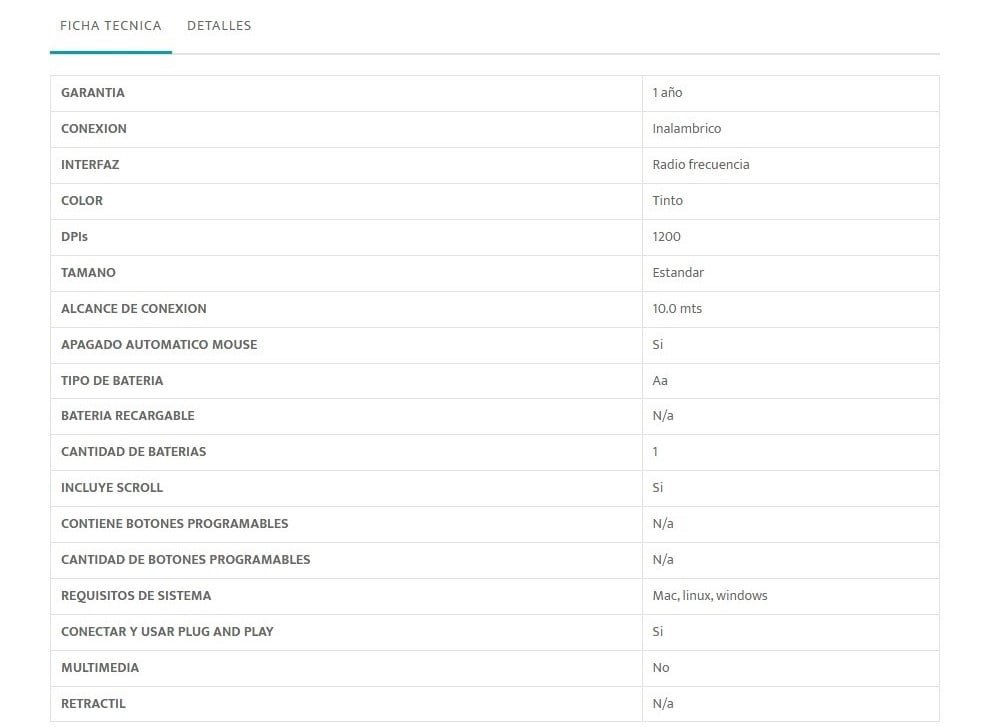Click 'N/a' in the RETRACTIL row
This screenshot has width=990, height=727.
[663, 704]
